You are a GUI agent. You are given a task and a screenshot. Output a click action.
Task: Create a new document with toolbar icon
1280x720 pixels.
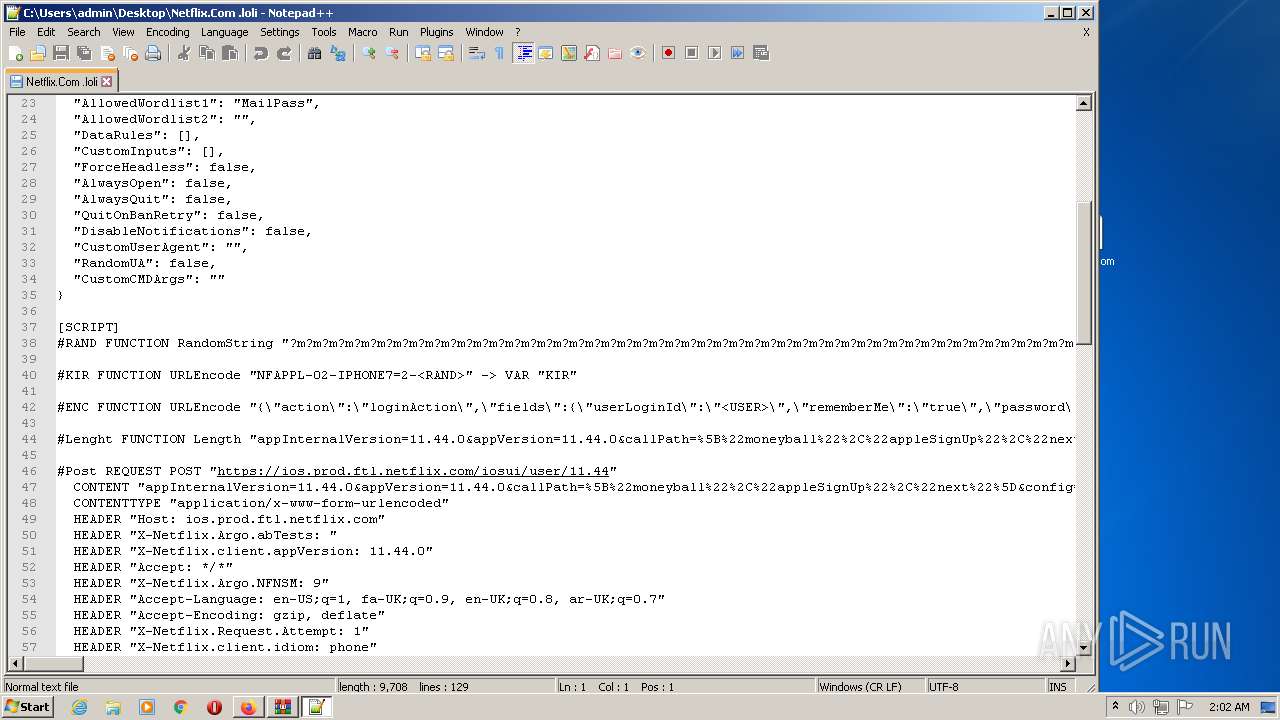coord(16,53)
